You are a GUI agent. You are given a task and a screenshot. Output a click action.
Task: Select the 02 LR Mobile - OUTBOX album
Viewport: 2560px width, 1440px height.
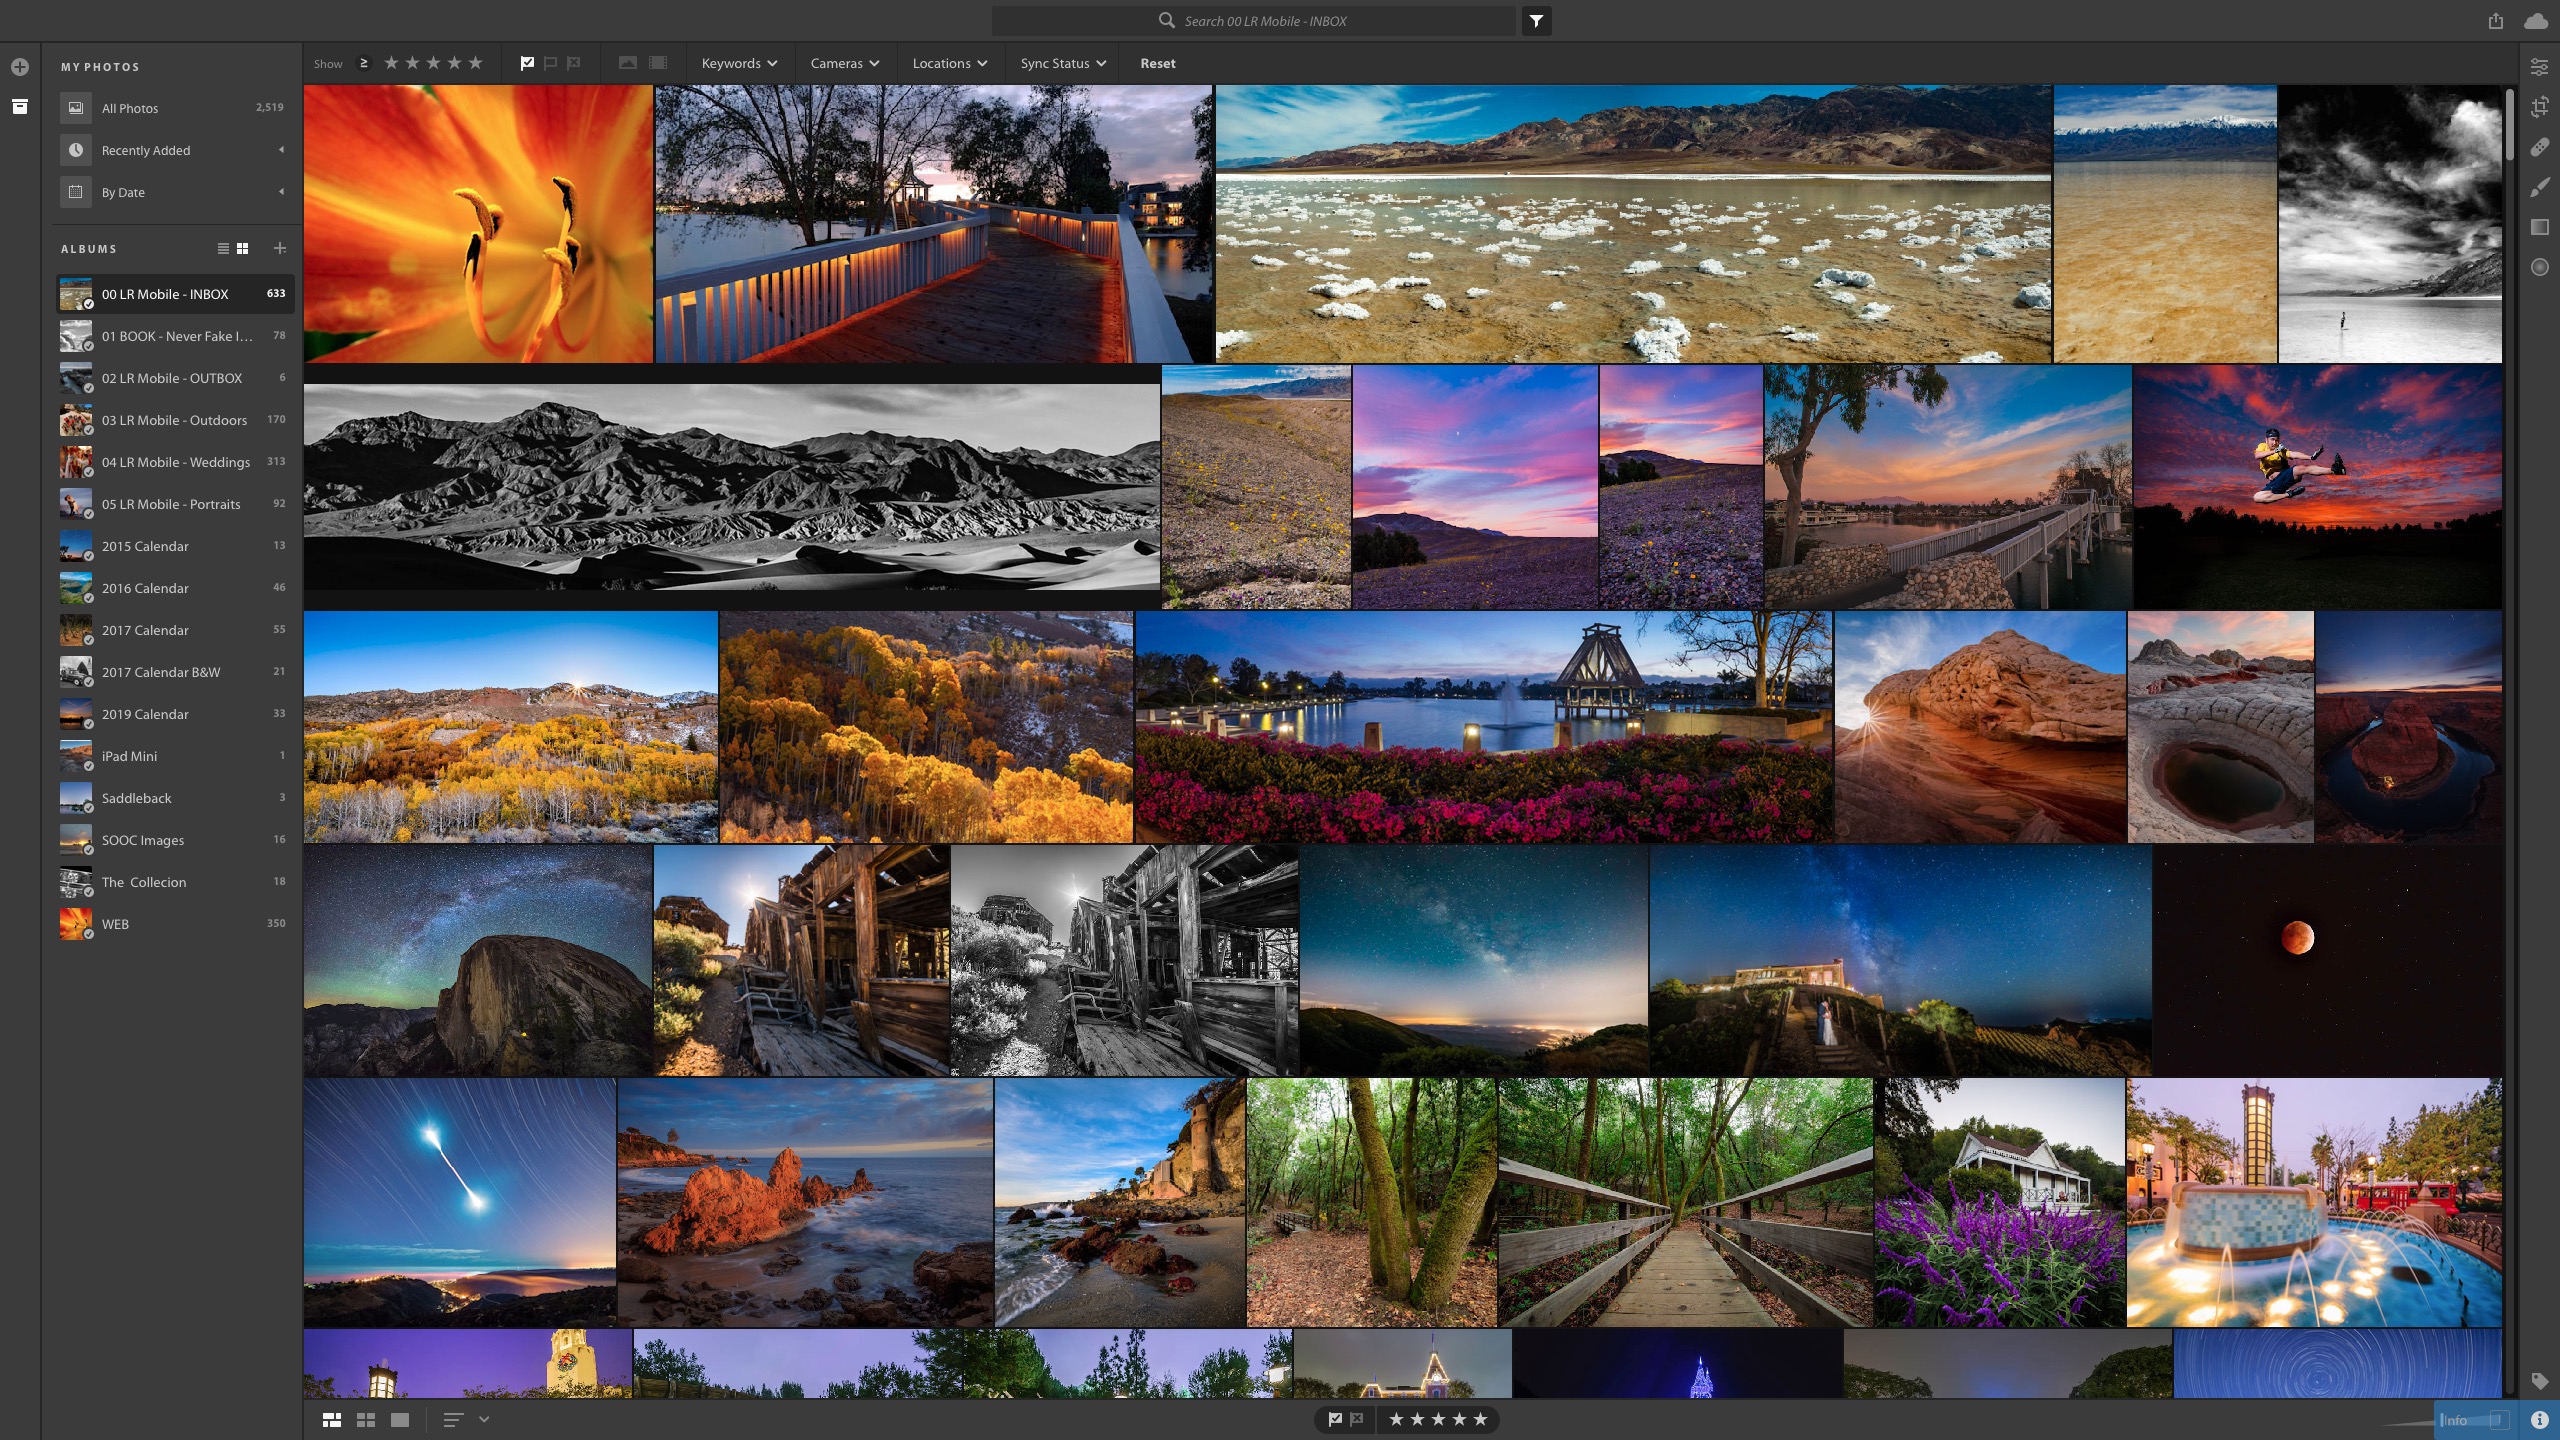[x=171, y=378]
